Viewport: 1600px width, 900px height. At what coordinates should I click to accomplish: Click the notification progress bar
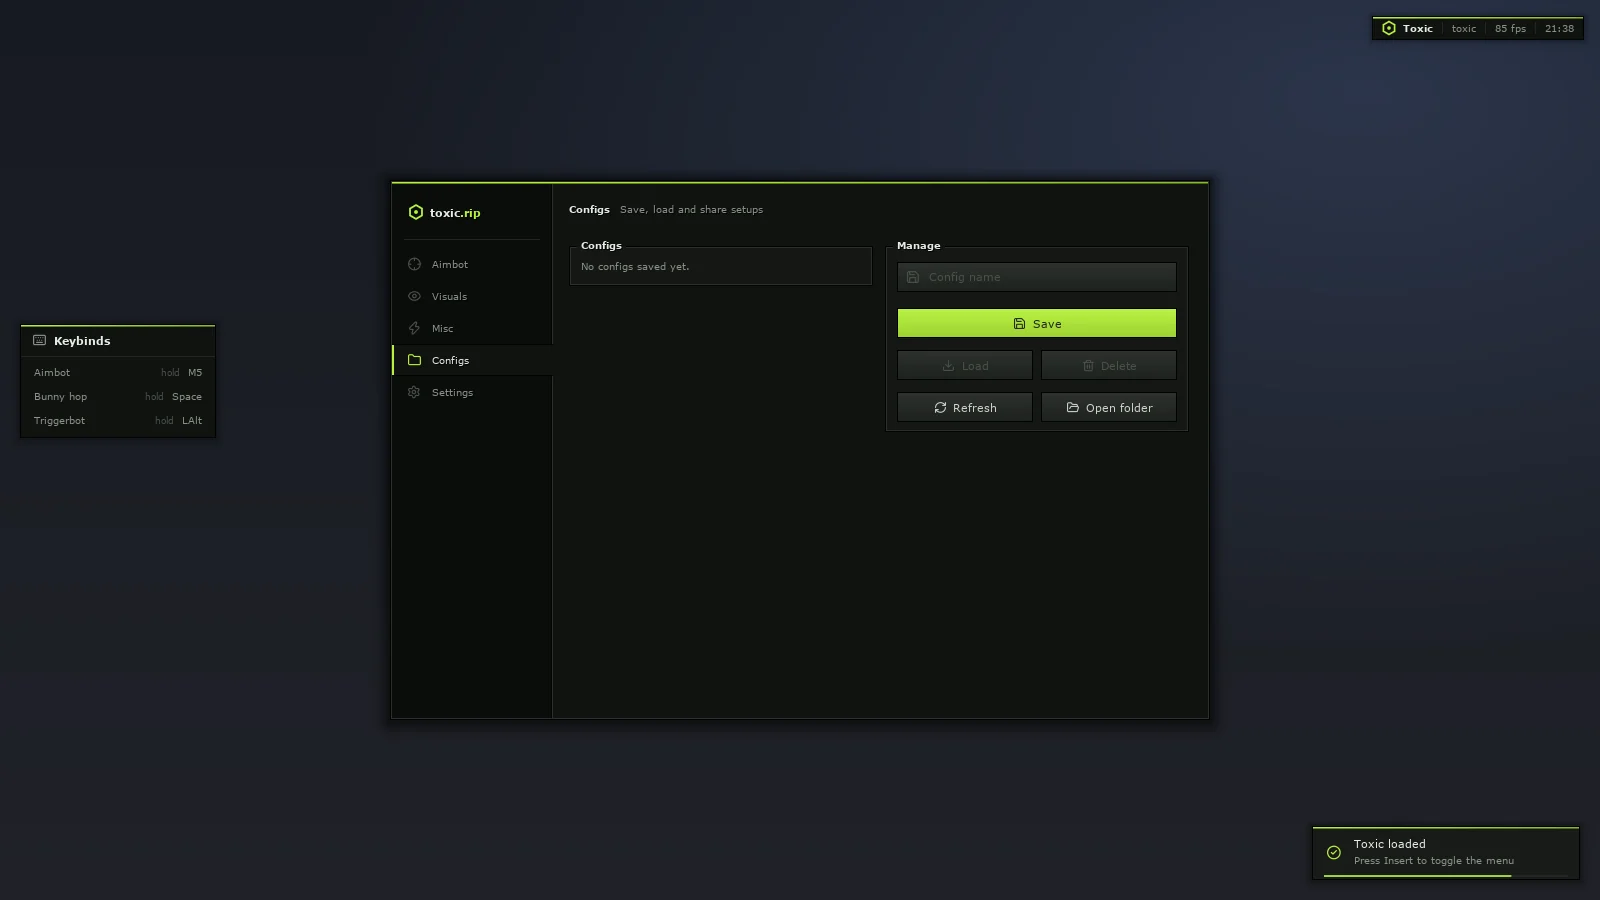(1446, 876)
